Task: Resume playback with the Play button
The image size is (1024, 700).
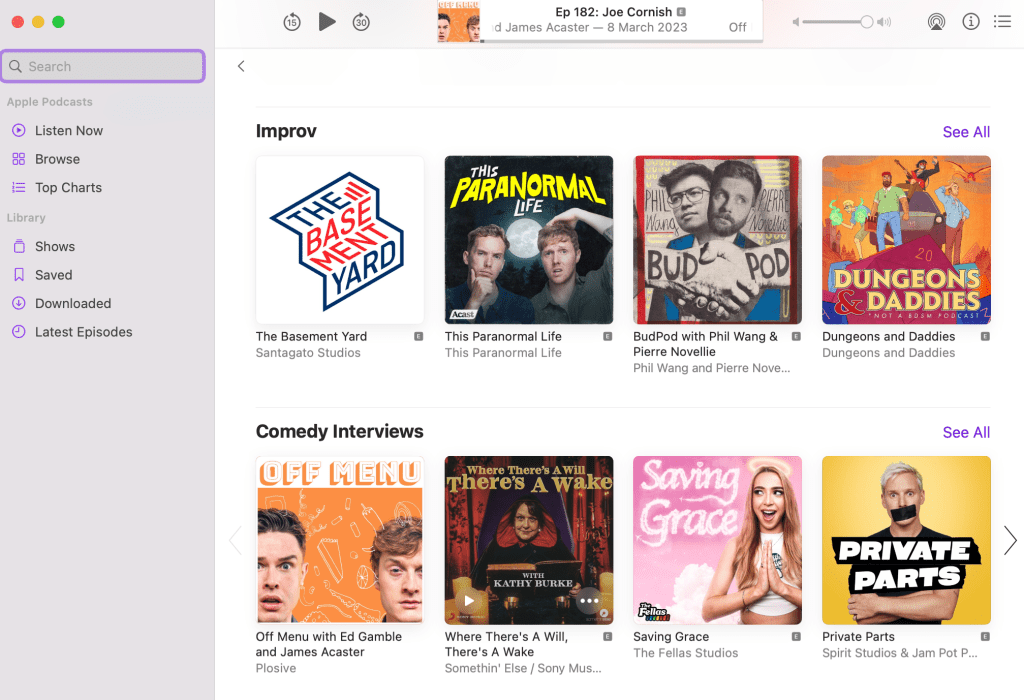Action: [x=327, y=21]
